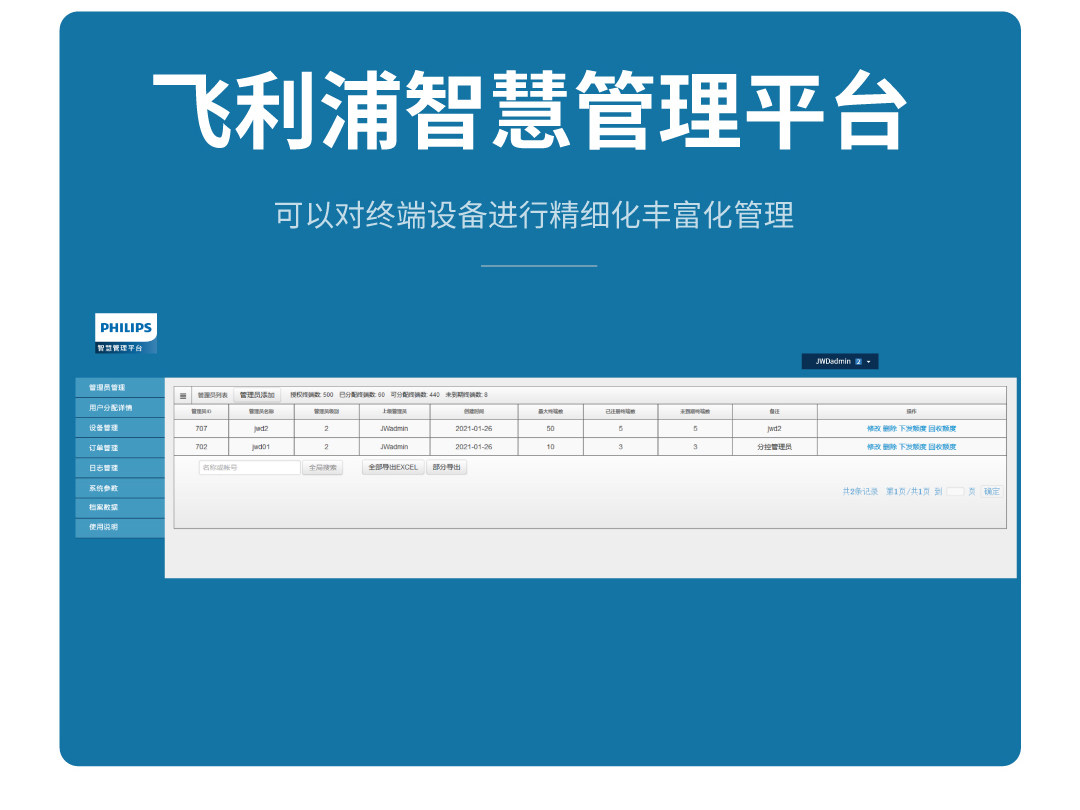The image size is (1080, 810).
Task: Click the 备注 column header
Action: coord(775,412)
